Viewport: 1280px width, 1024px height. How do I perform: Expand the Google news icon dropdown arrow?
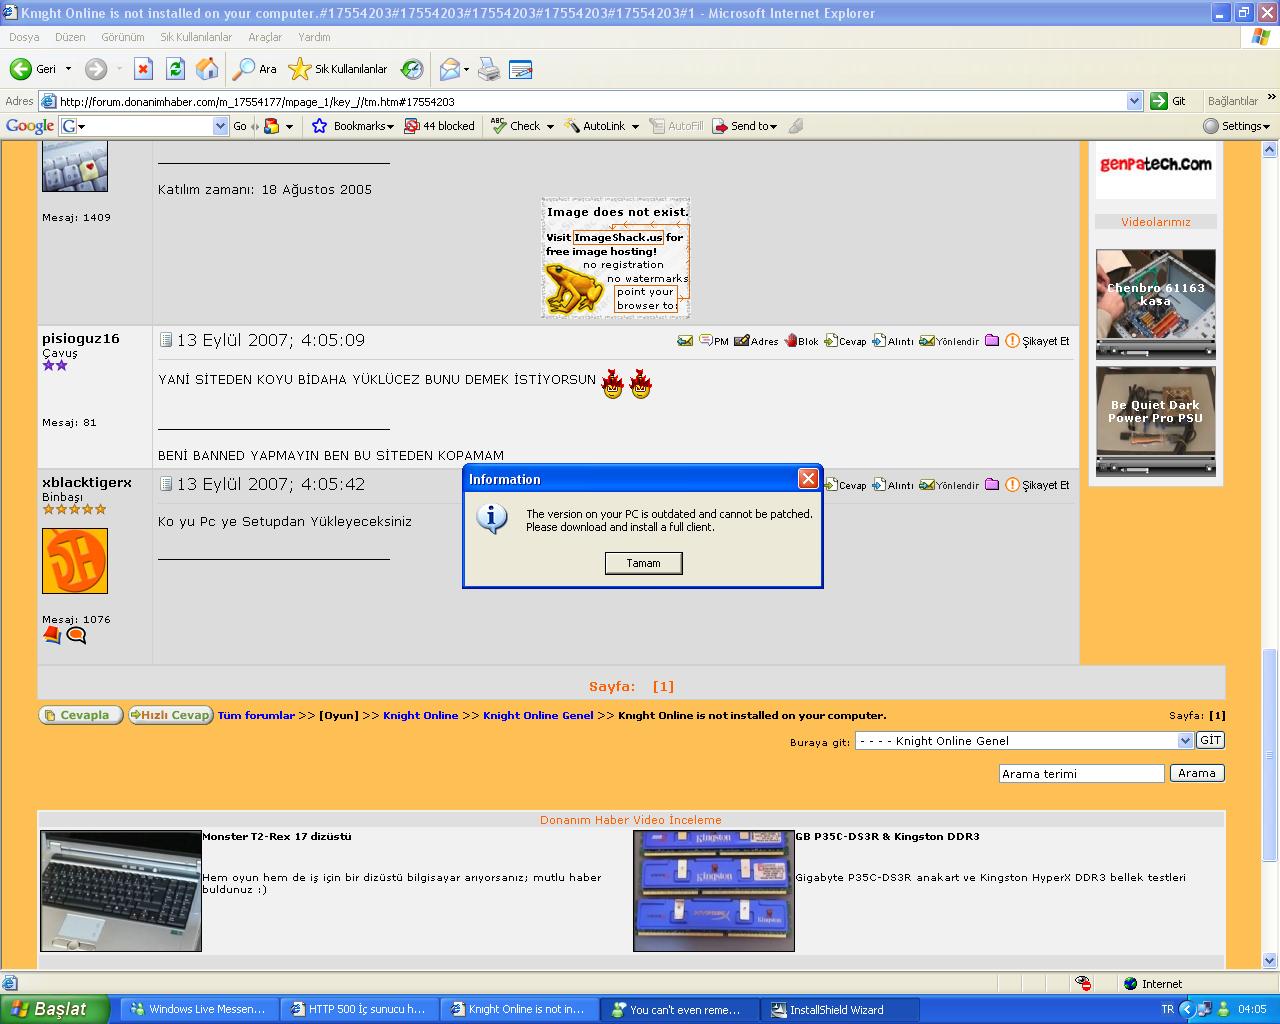(289, 127)
